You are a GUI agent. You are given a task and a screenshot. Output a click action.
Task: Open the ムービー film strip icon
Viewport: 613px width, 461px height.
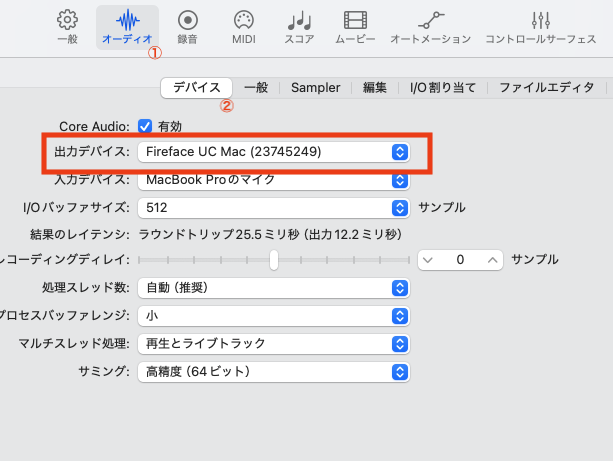[354, 27]
